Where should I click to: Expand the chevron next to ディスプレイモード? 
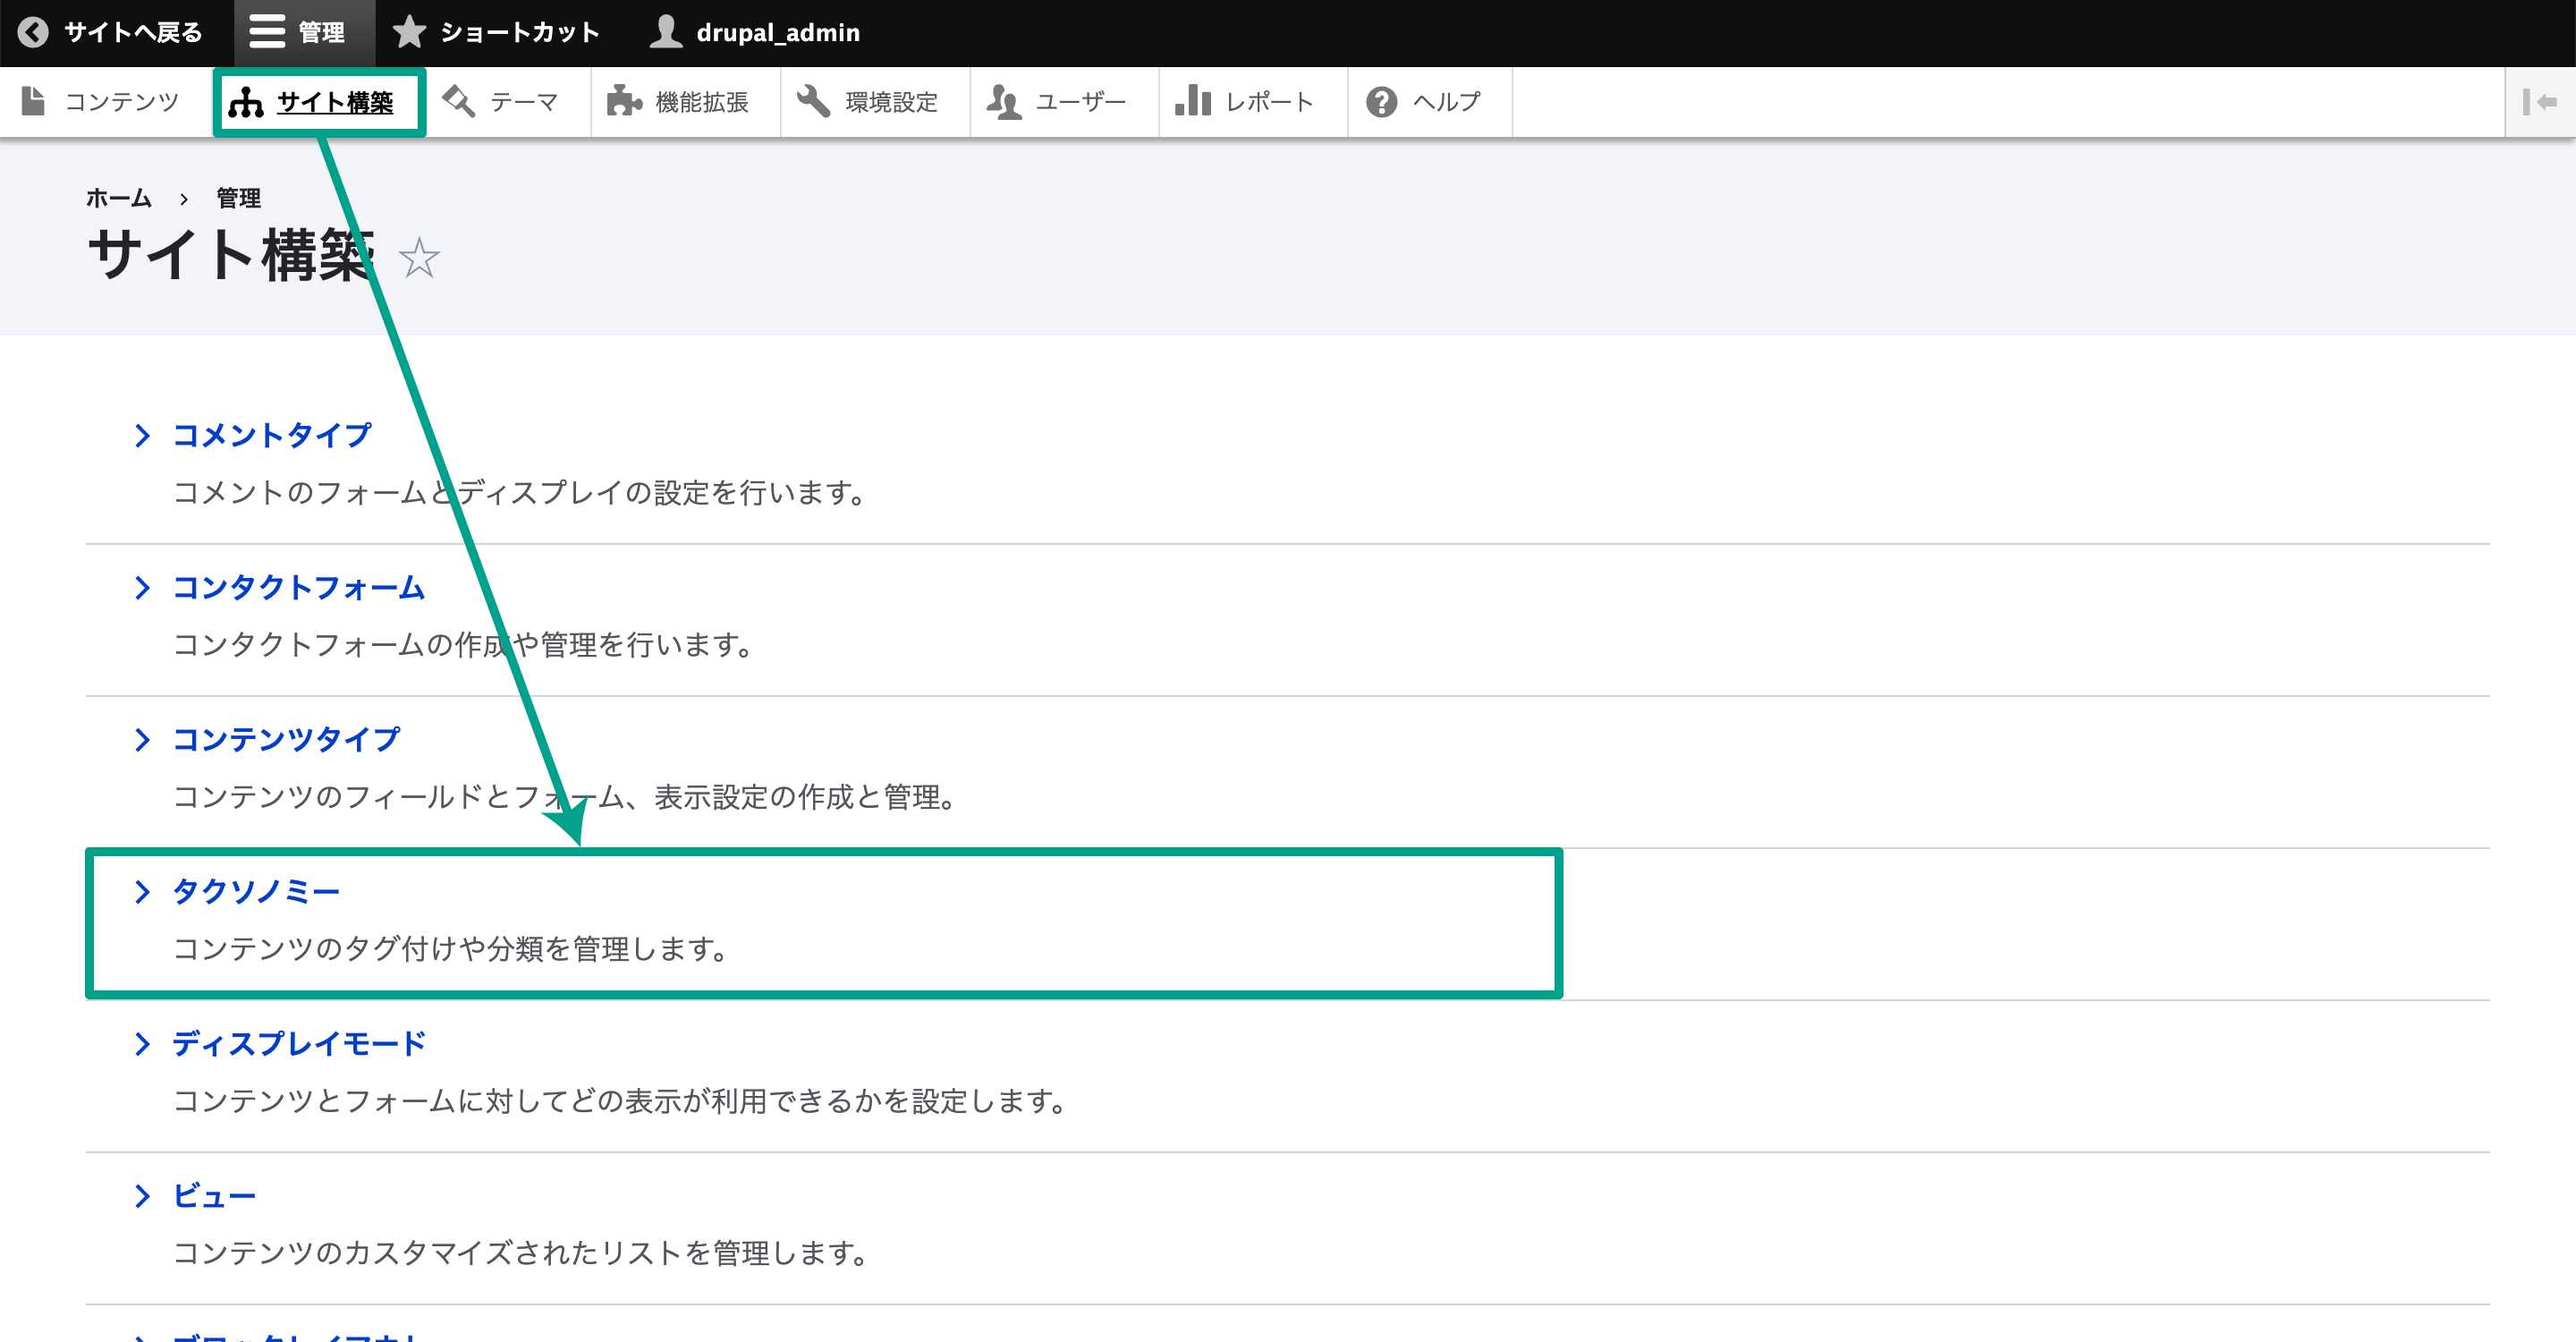(142, 1043)
